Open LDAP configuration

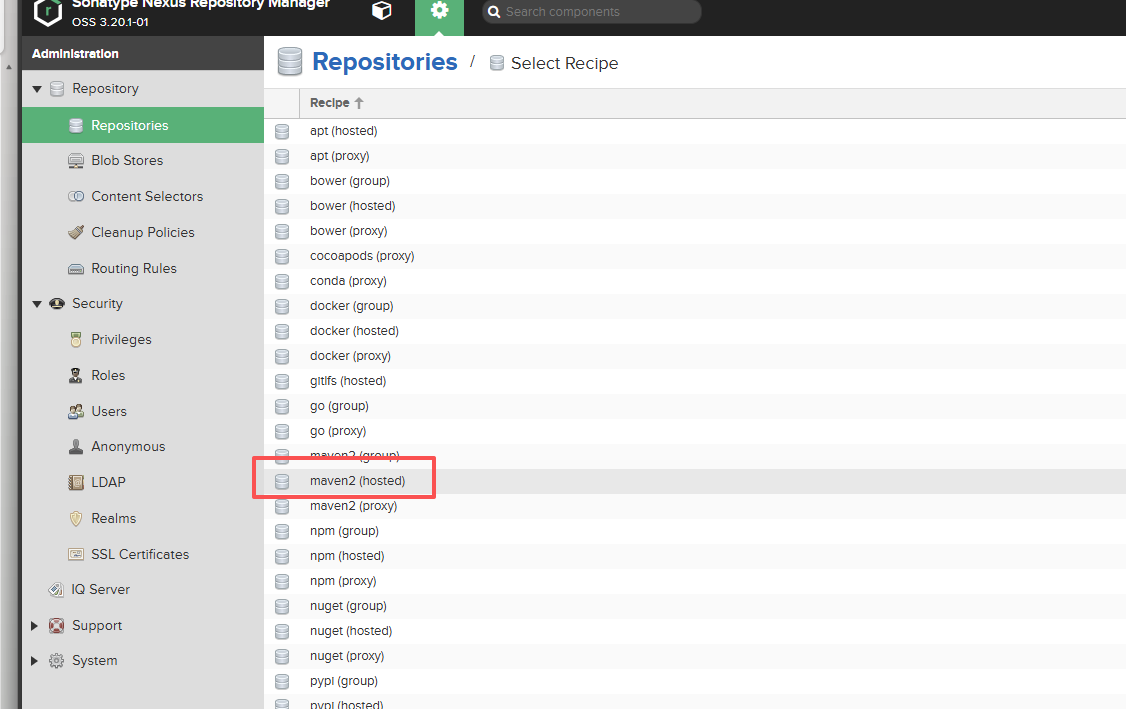click(108, 483)
